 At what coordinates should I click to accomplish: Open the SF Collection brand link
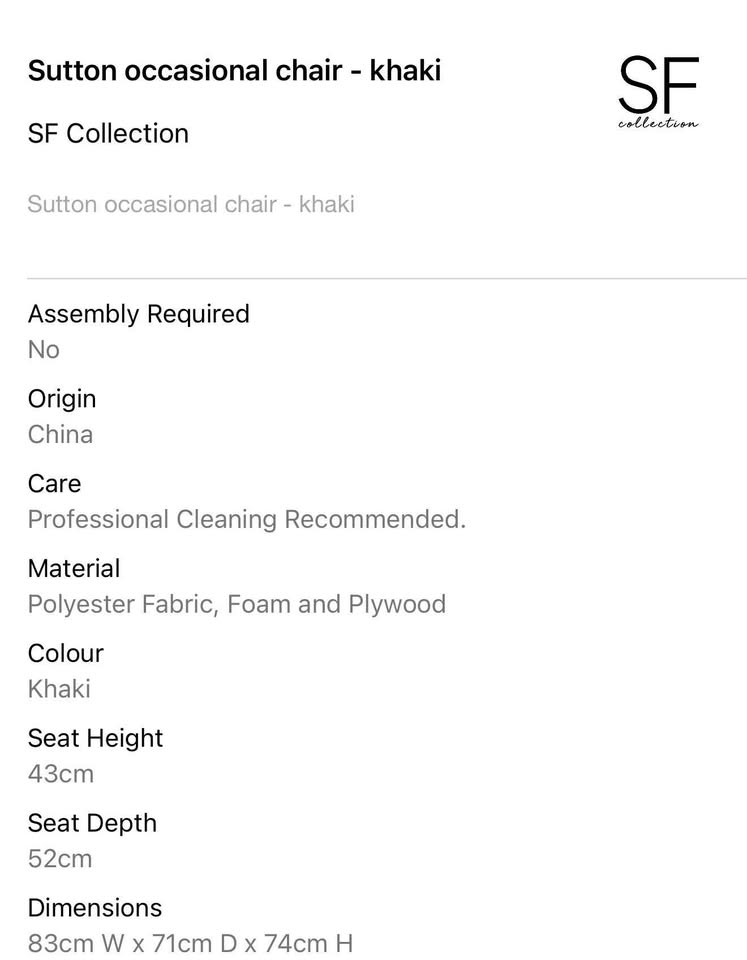coord(108,133)
